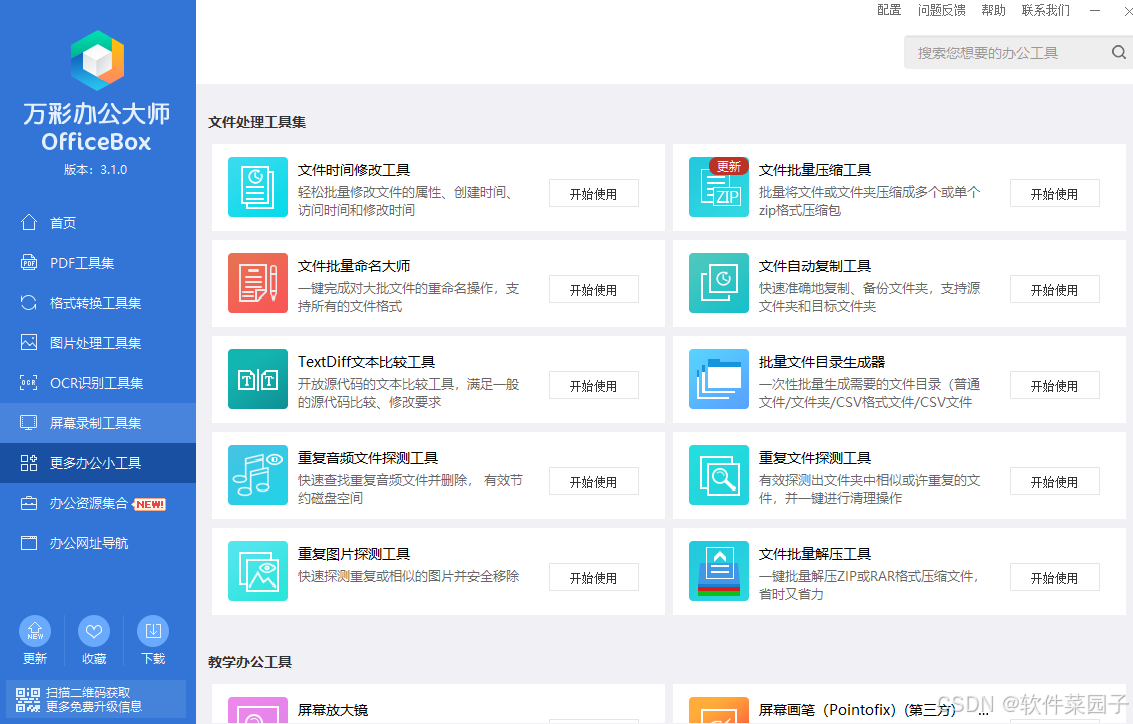Click the 收藏 heart icon
This screenshot has width=1133, height=724.
click(x=94, y=632)
